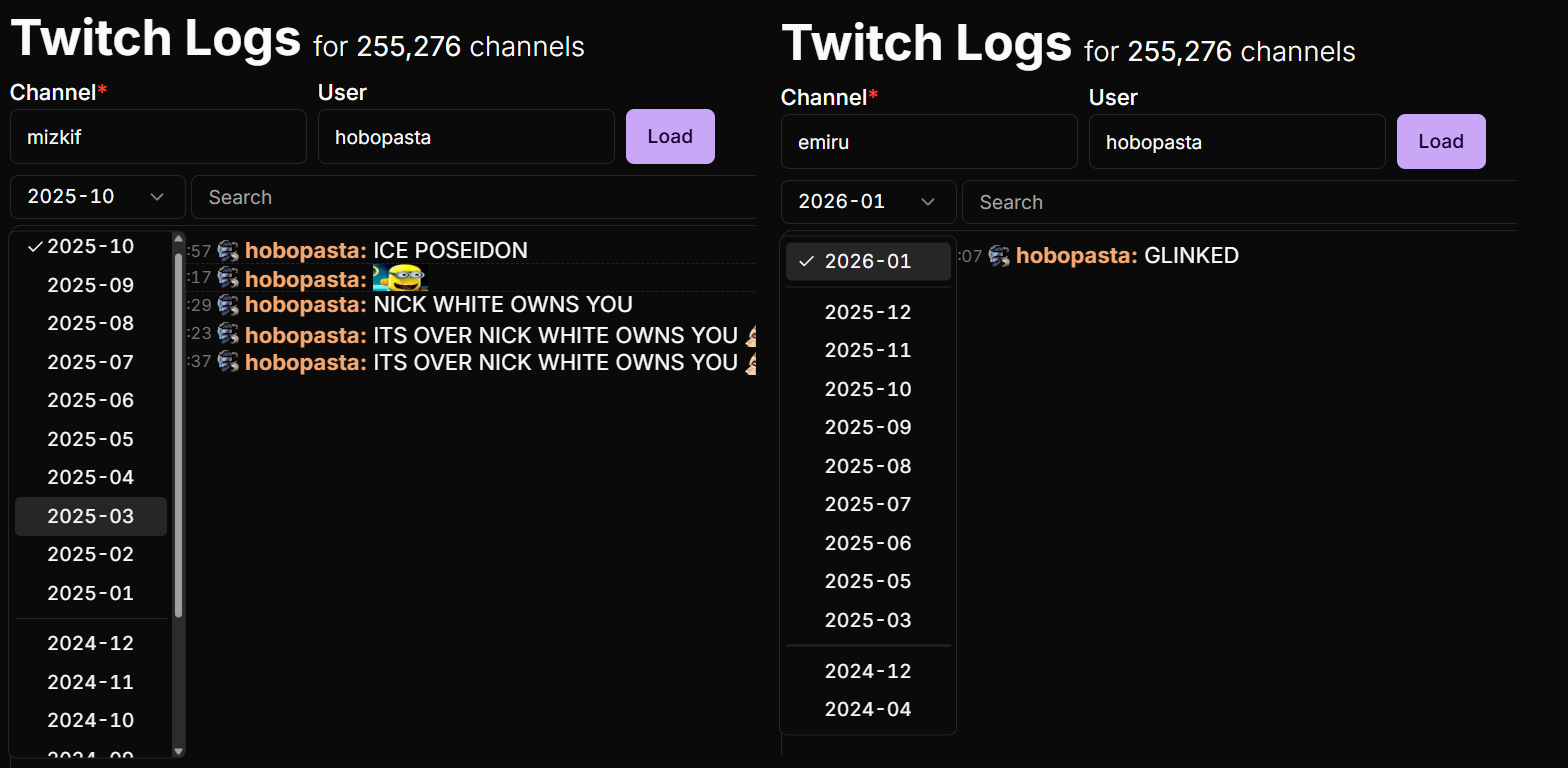Open hobopasta username on the minion emote message
The width and height of the screenshot is (1568, 768).
tap(306, 278)
